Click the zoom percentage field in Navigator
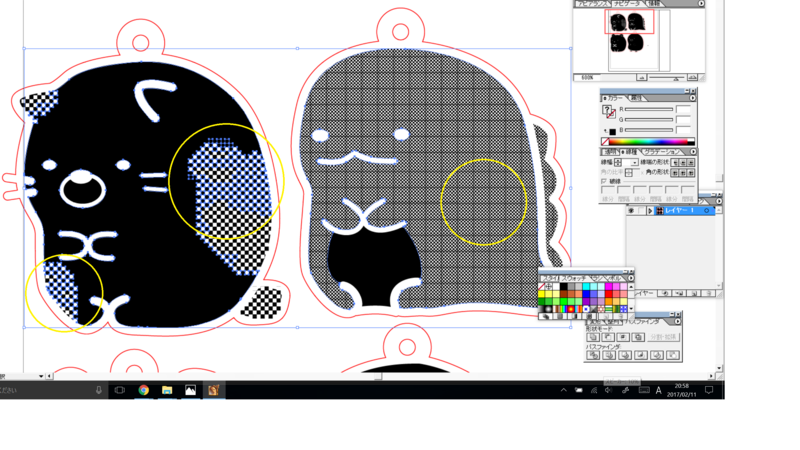The height and width of the screenshot is (450, 800). click(587, 78)
